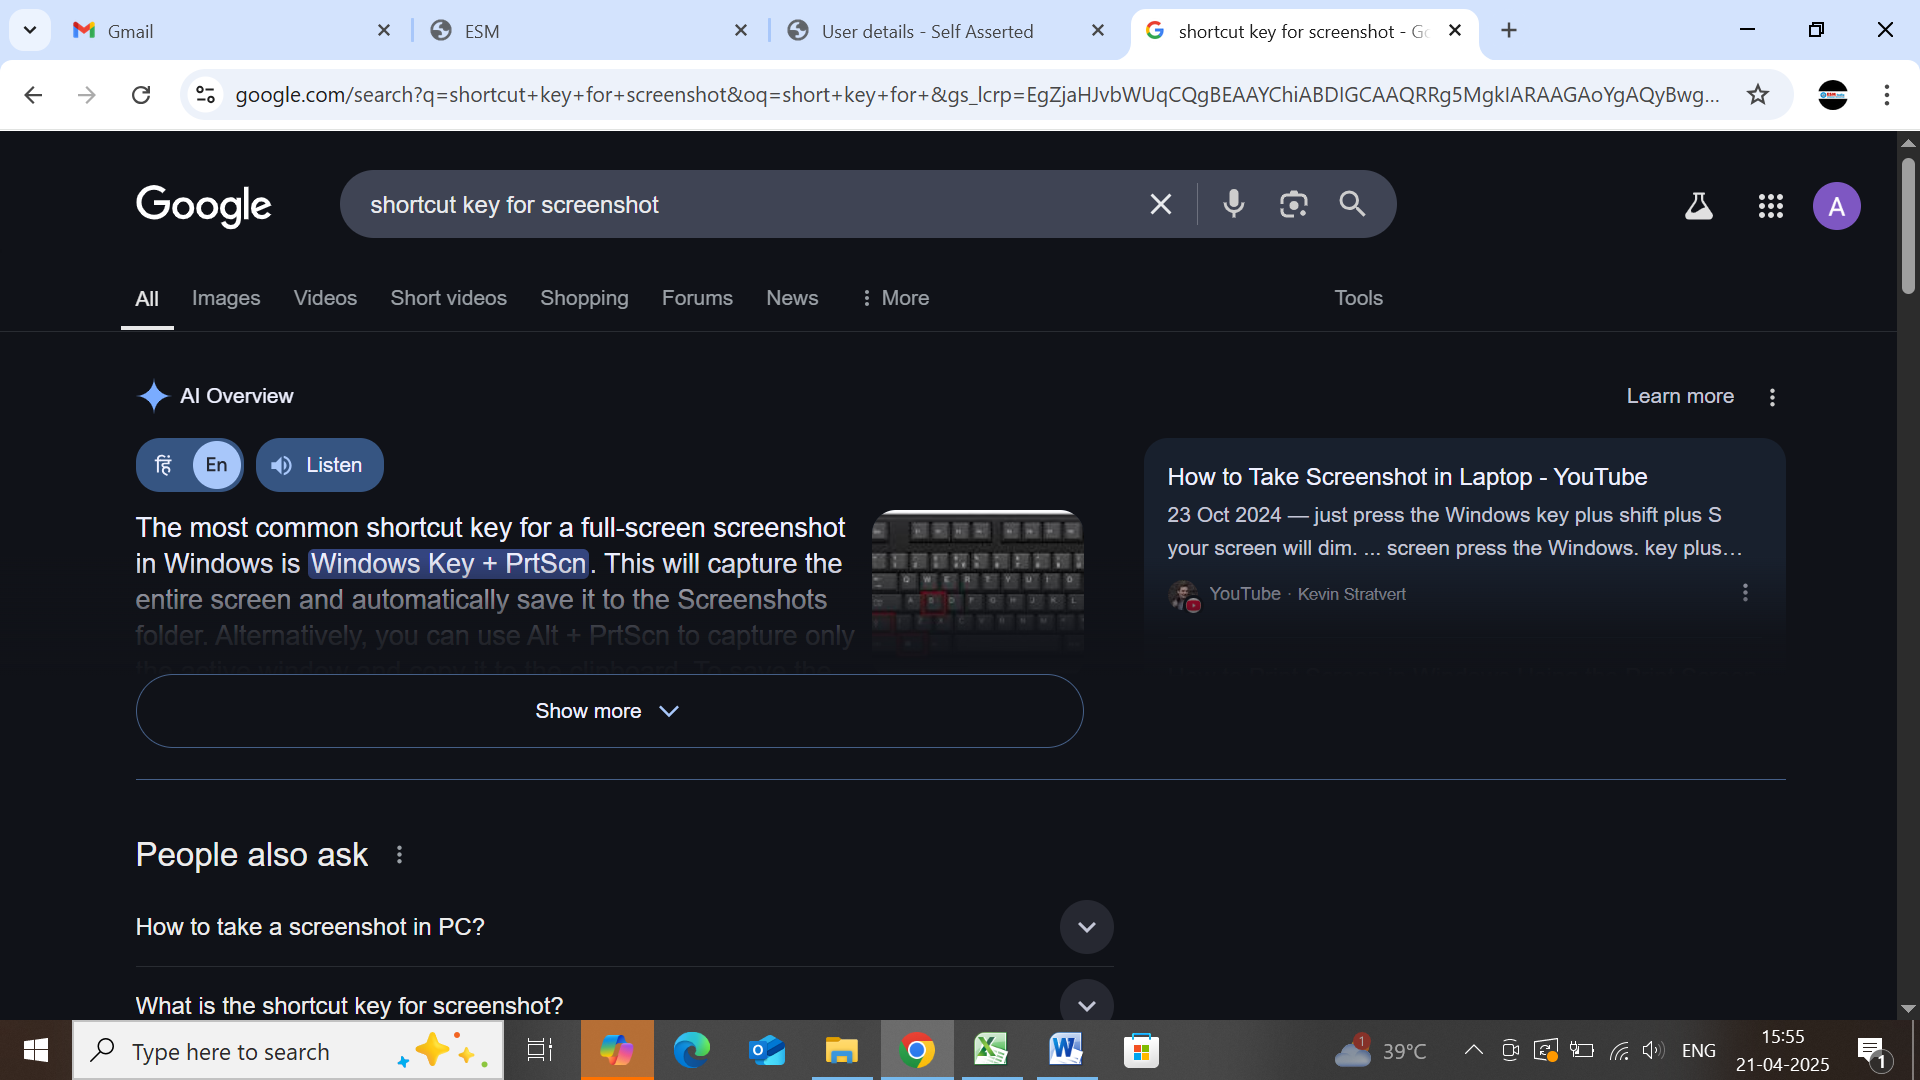1920x1080 pixels.
Task: Focus the browser address bar URL
Action: [977, 95]
